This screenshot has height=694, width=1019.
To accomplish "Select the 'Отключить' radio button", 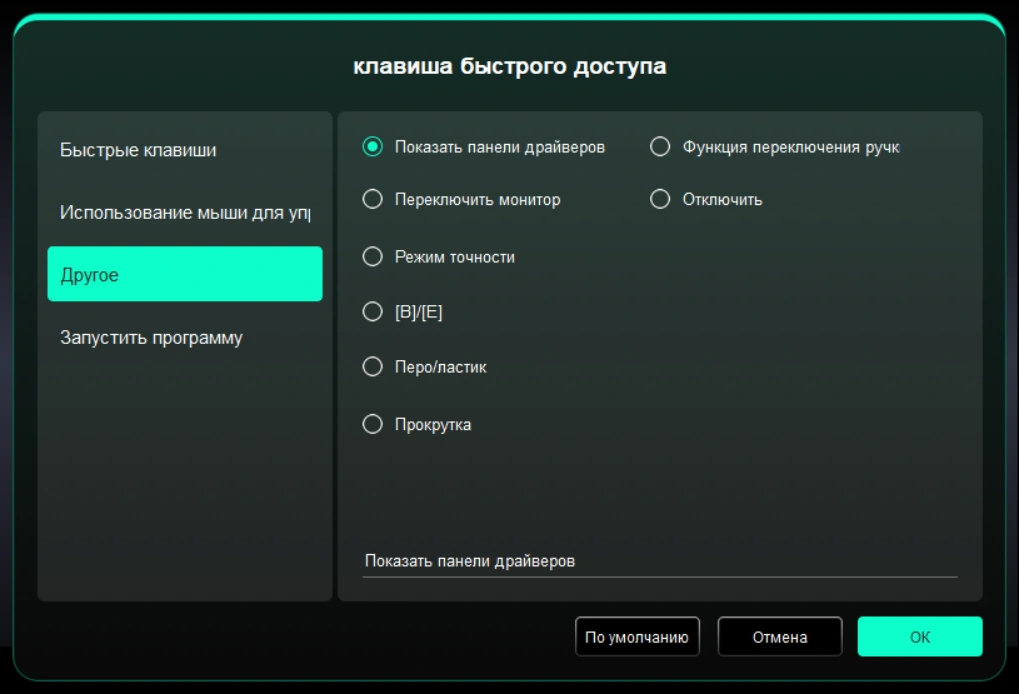I will (x=660, y=200).
